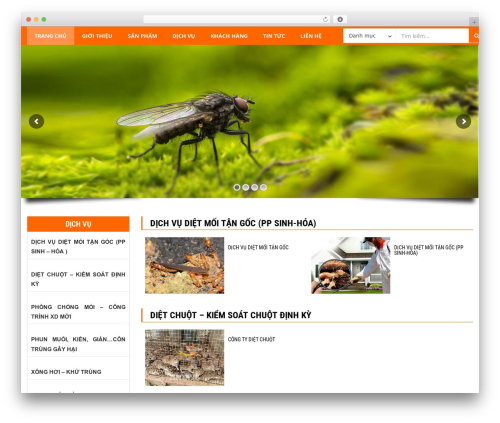
Task: Select the fourth slider pagination dot
Action: pyautogui.click(x=263, y=187)
